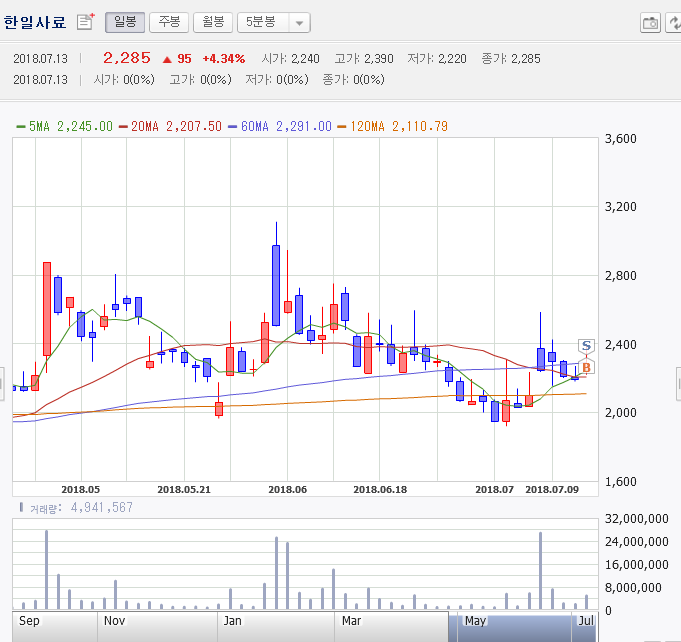Switch to the 월봉 monthly chart tab
This screenshot has width=681, height=642.
[213, 22]
